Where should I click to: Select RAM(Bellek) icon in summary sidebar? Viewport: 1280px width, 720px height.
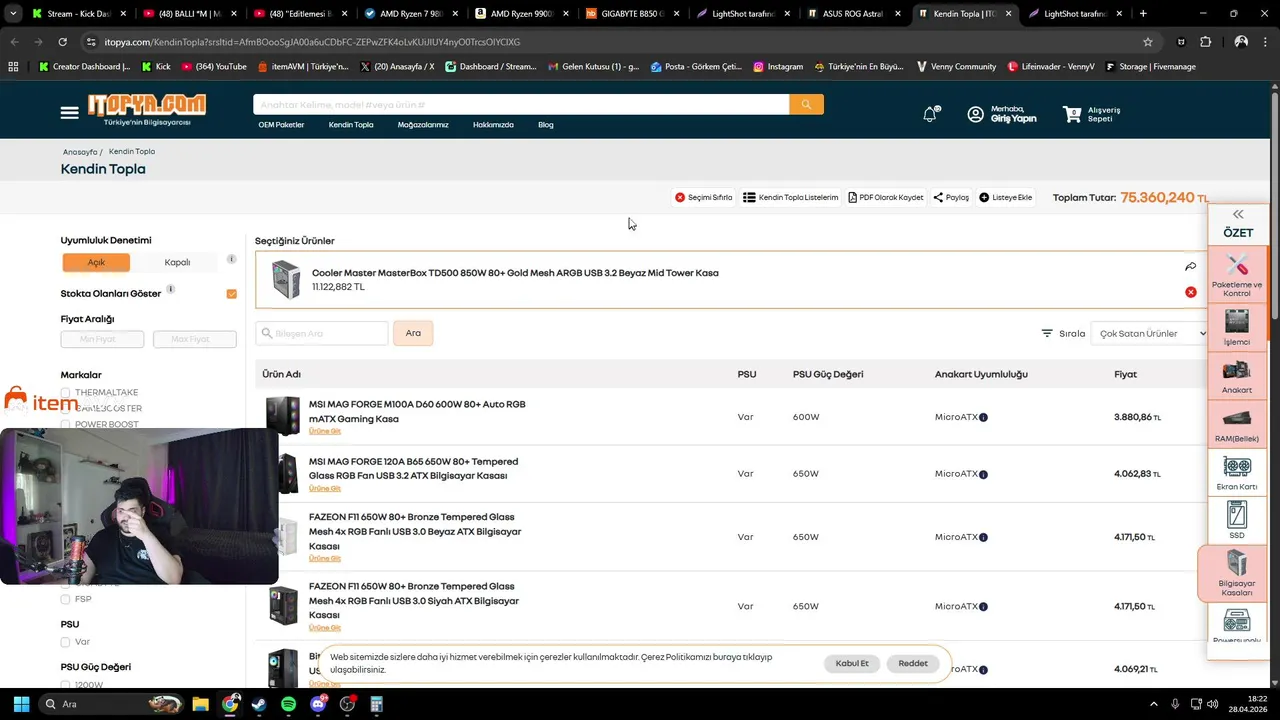point(1237,424)
